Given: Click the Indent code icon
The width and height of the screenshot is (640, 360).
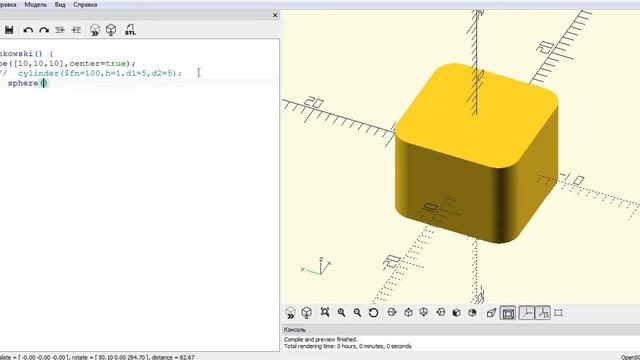Looking at the screenshot, I should click(76, 30).
